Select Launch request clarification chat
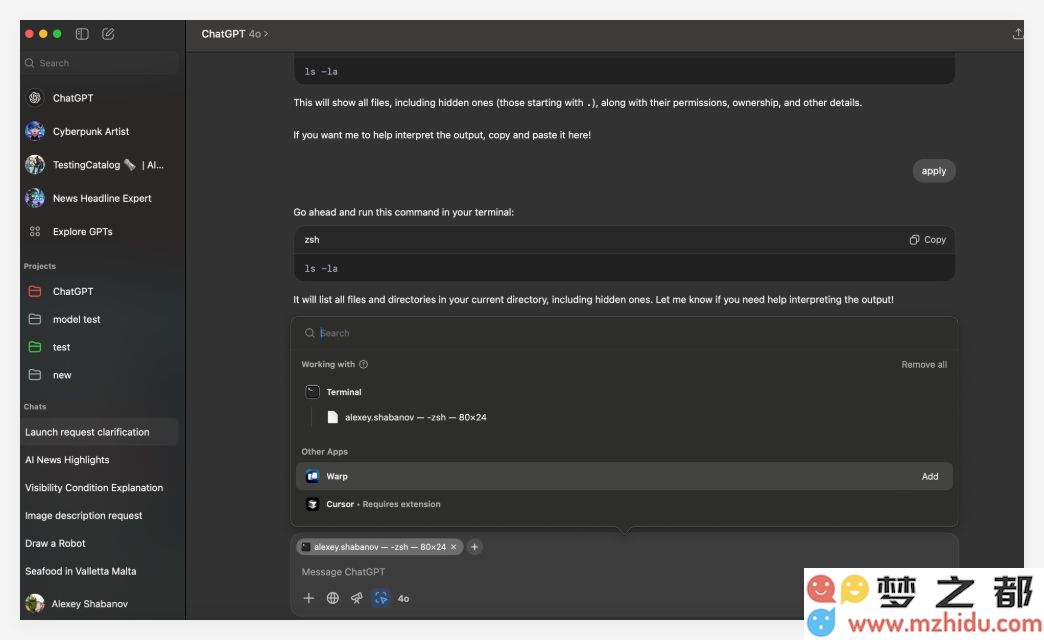 pyautogui.click(x=100, y=432)
